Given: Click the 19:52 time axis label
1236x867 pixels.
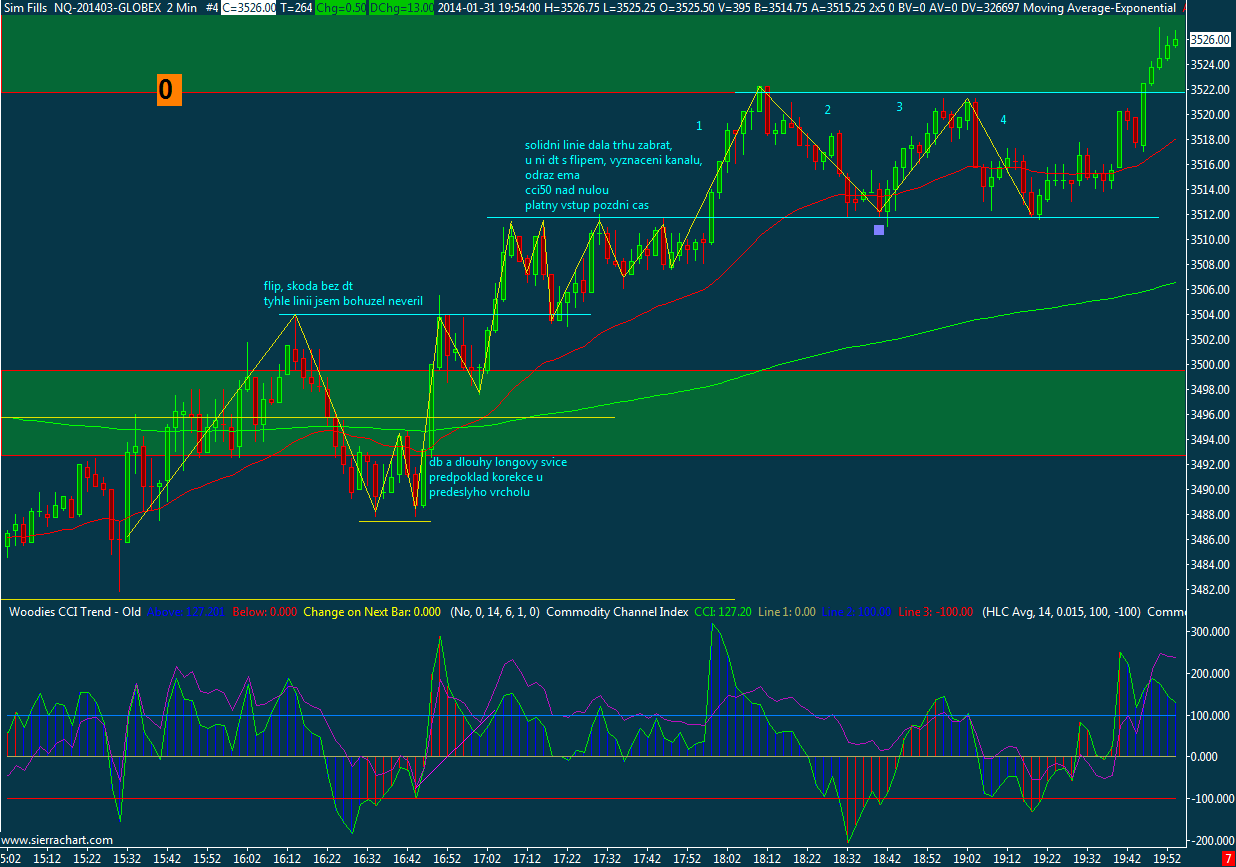Looking at the screenshot, I should pos(1167,859).
